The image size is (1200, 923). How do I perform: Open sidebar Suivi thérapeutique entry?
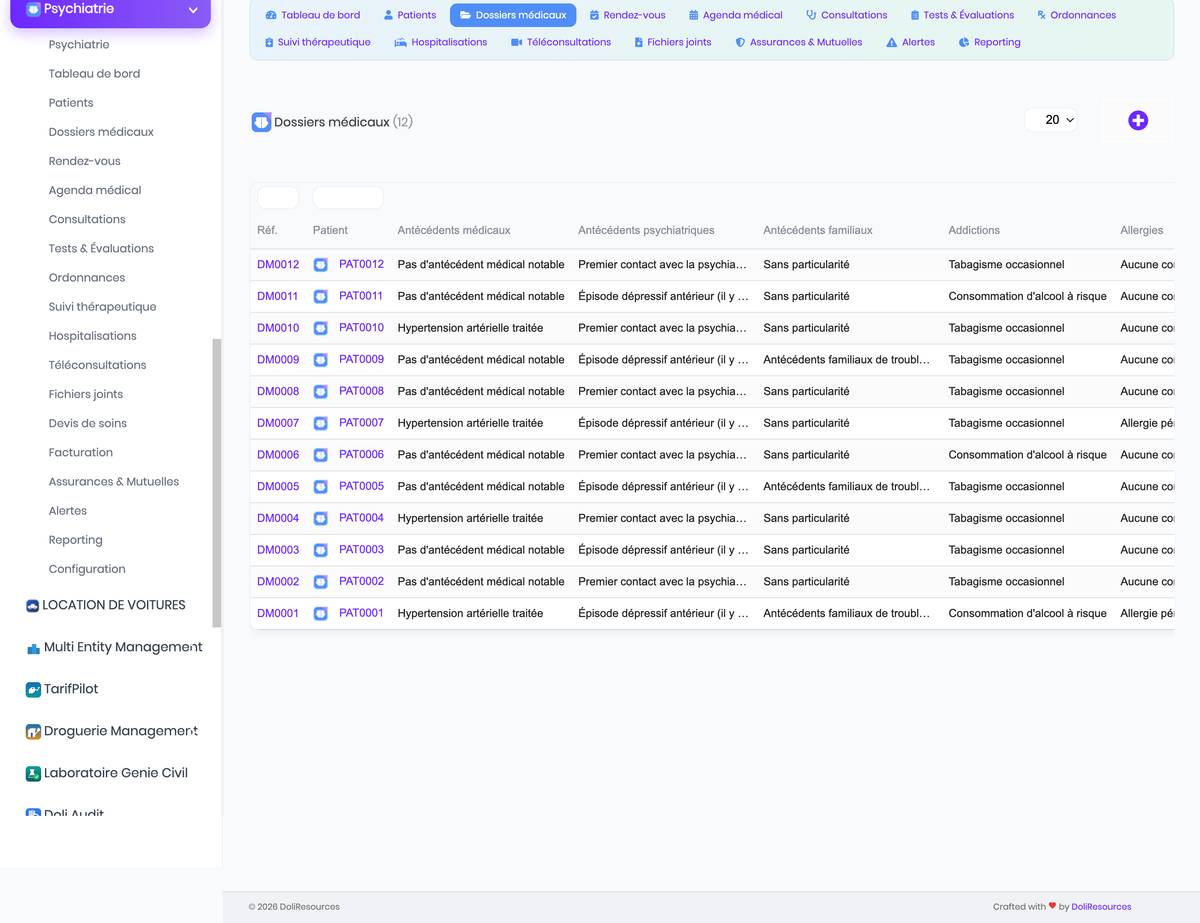(102, 307)
